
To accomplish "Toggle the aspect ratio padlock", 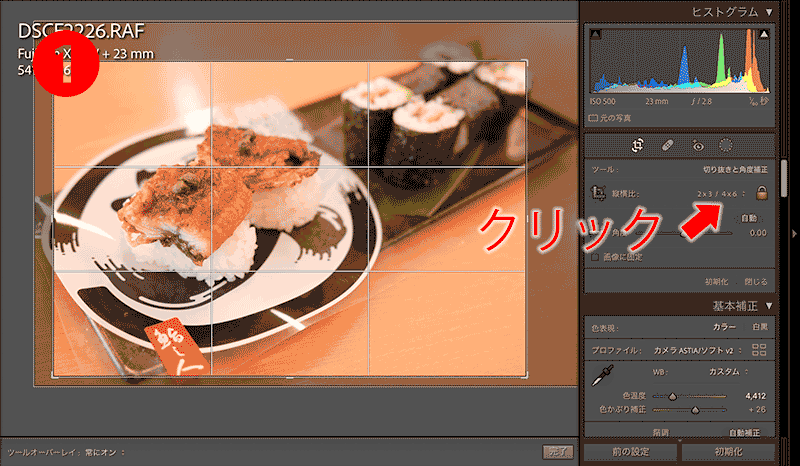I will click(x=762, y=192).
